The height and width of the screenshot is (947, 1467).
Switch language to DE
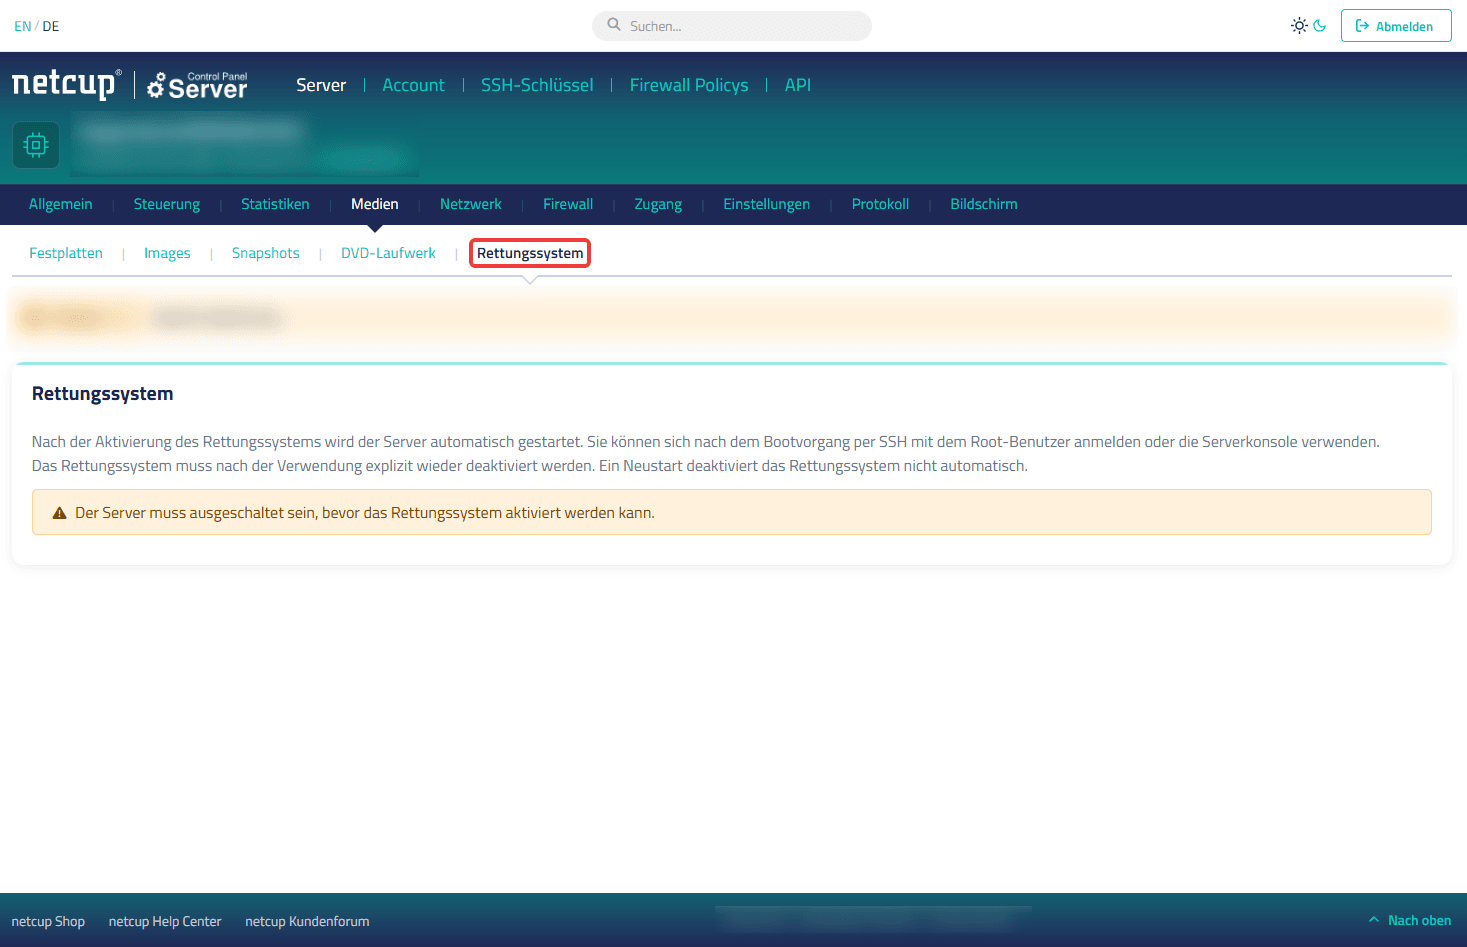(x=51, y=26)
